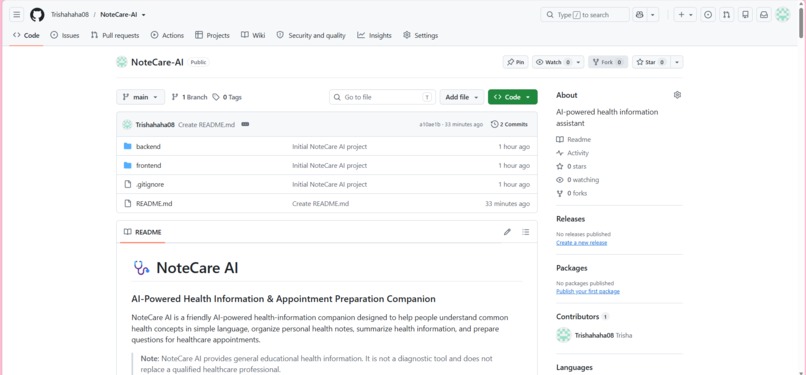Click Create a new release link

coord(581,242)
